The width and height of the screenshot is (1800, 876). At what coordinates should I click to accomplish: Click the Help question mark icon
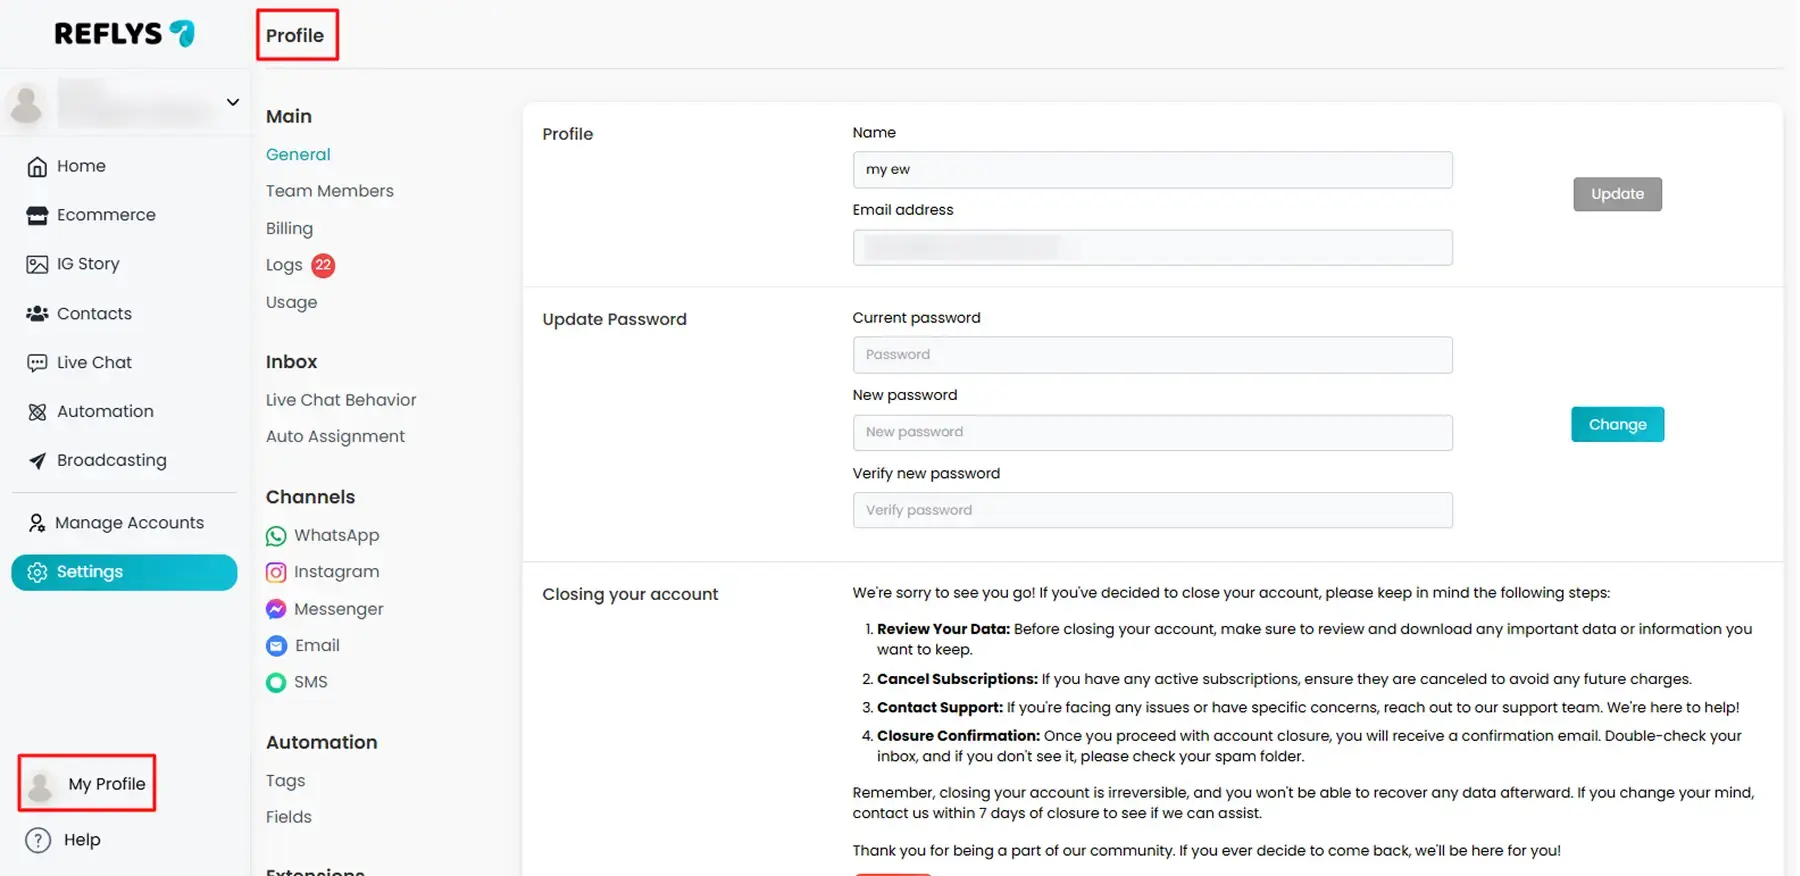pos(38,840)
